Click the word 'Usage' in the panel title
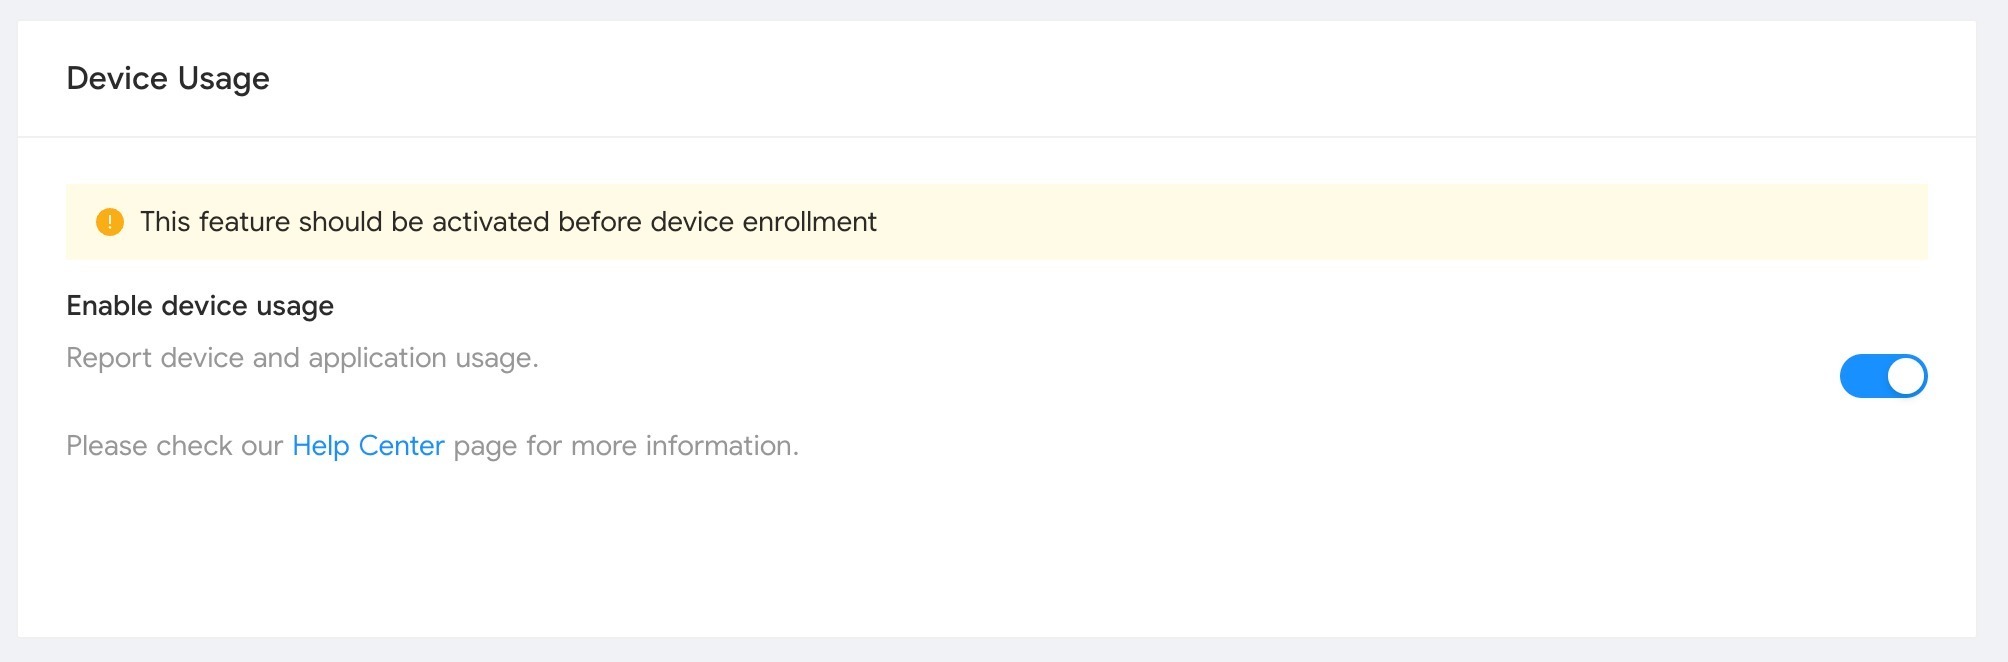This screenshot has width=2008, height=662. (x=223, y=79)
